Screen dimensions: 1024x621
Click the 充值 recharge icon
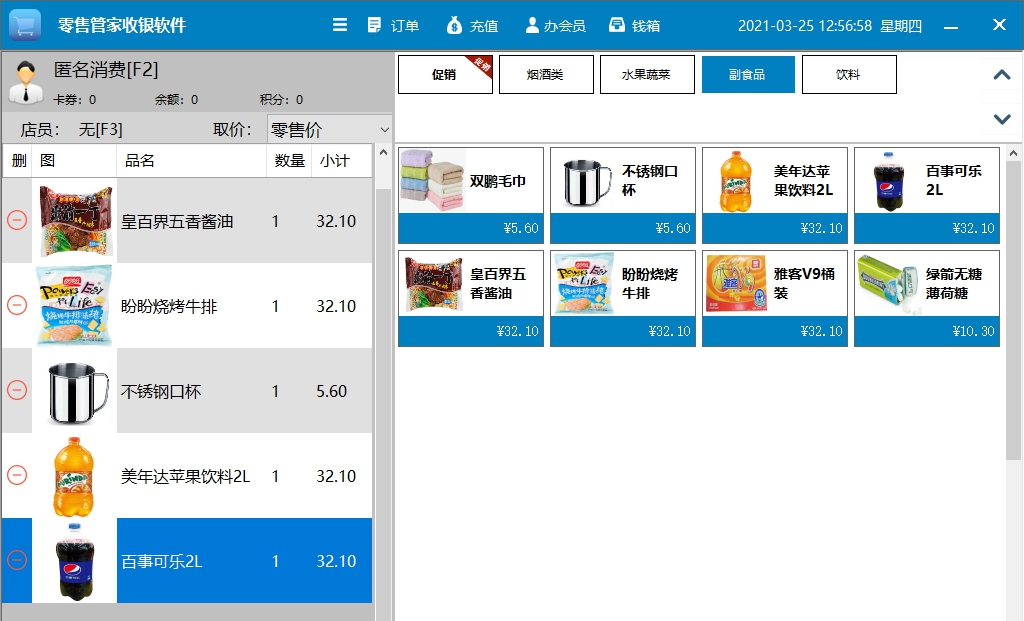coord(471,25)
